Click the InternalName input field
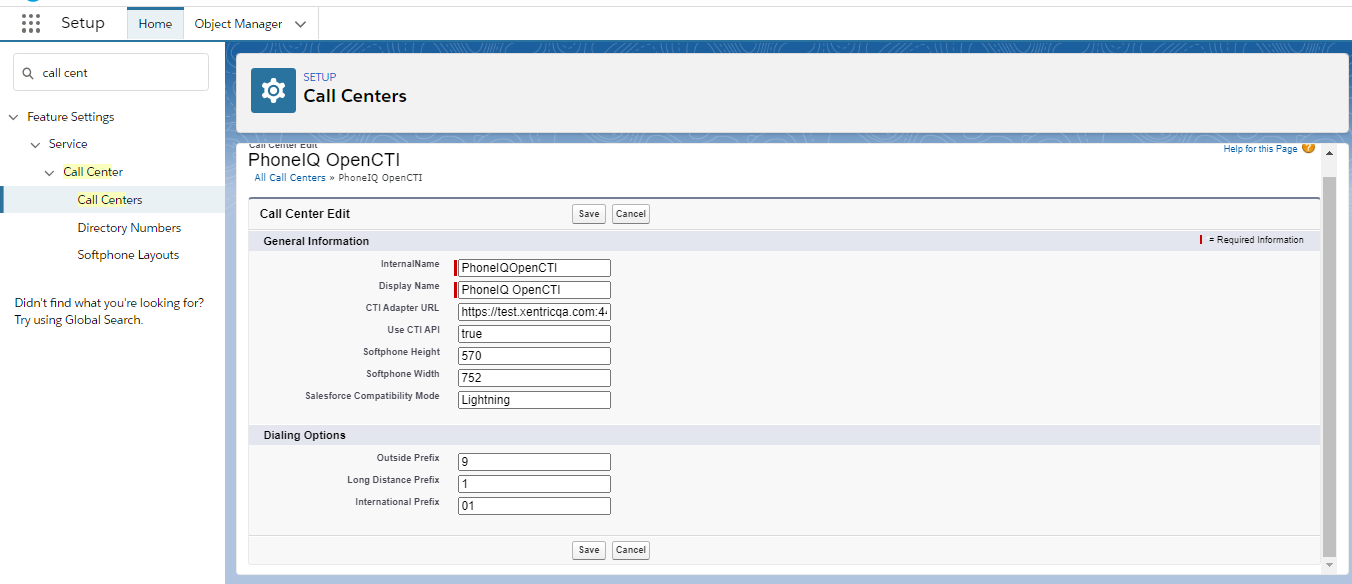 [534, 268]
